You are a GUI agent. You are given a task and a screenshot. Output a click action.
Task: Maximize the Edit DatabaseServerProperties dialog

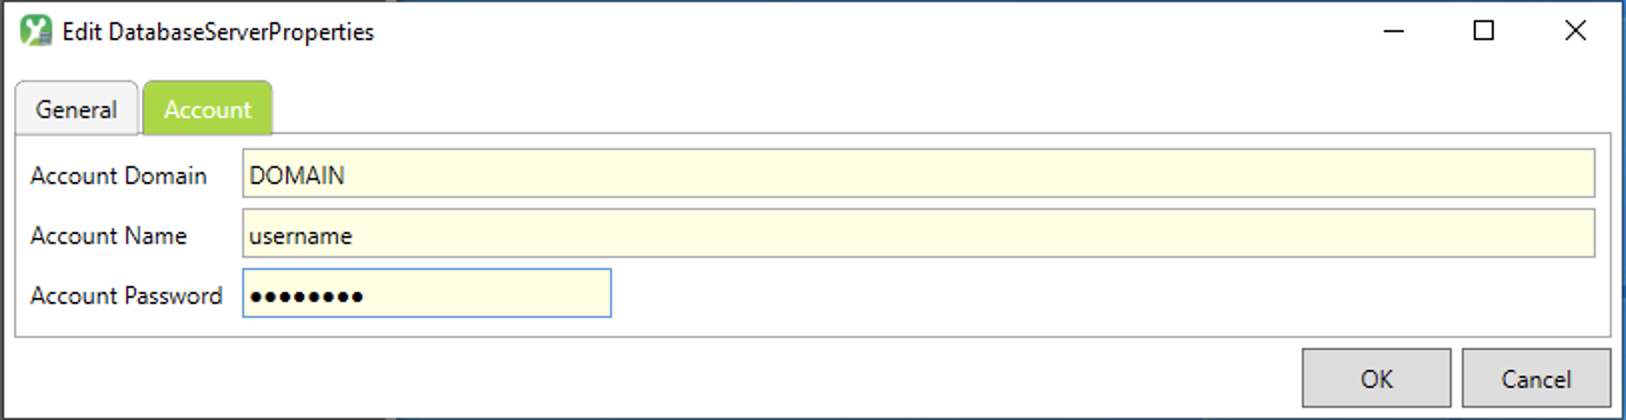(x=1484, y=31)
